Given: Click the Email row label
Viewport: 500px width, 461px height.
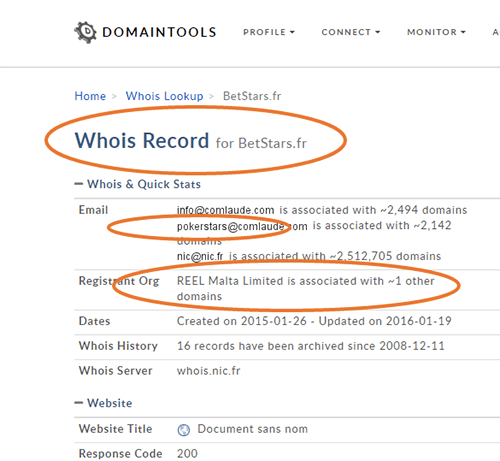Looking at the screenshot, I should click(x=93, y=210).
